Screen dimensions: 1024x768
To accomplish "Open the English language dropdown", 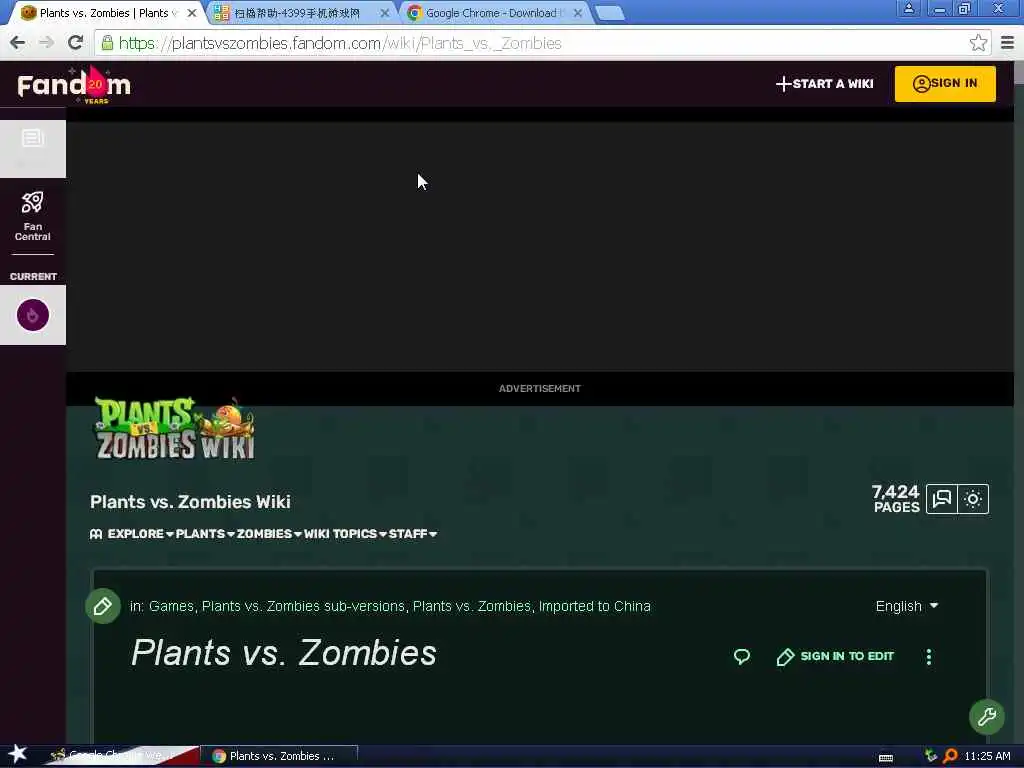I will pos(906,606).
